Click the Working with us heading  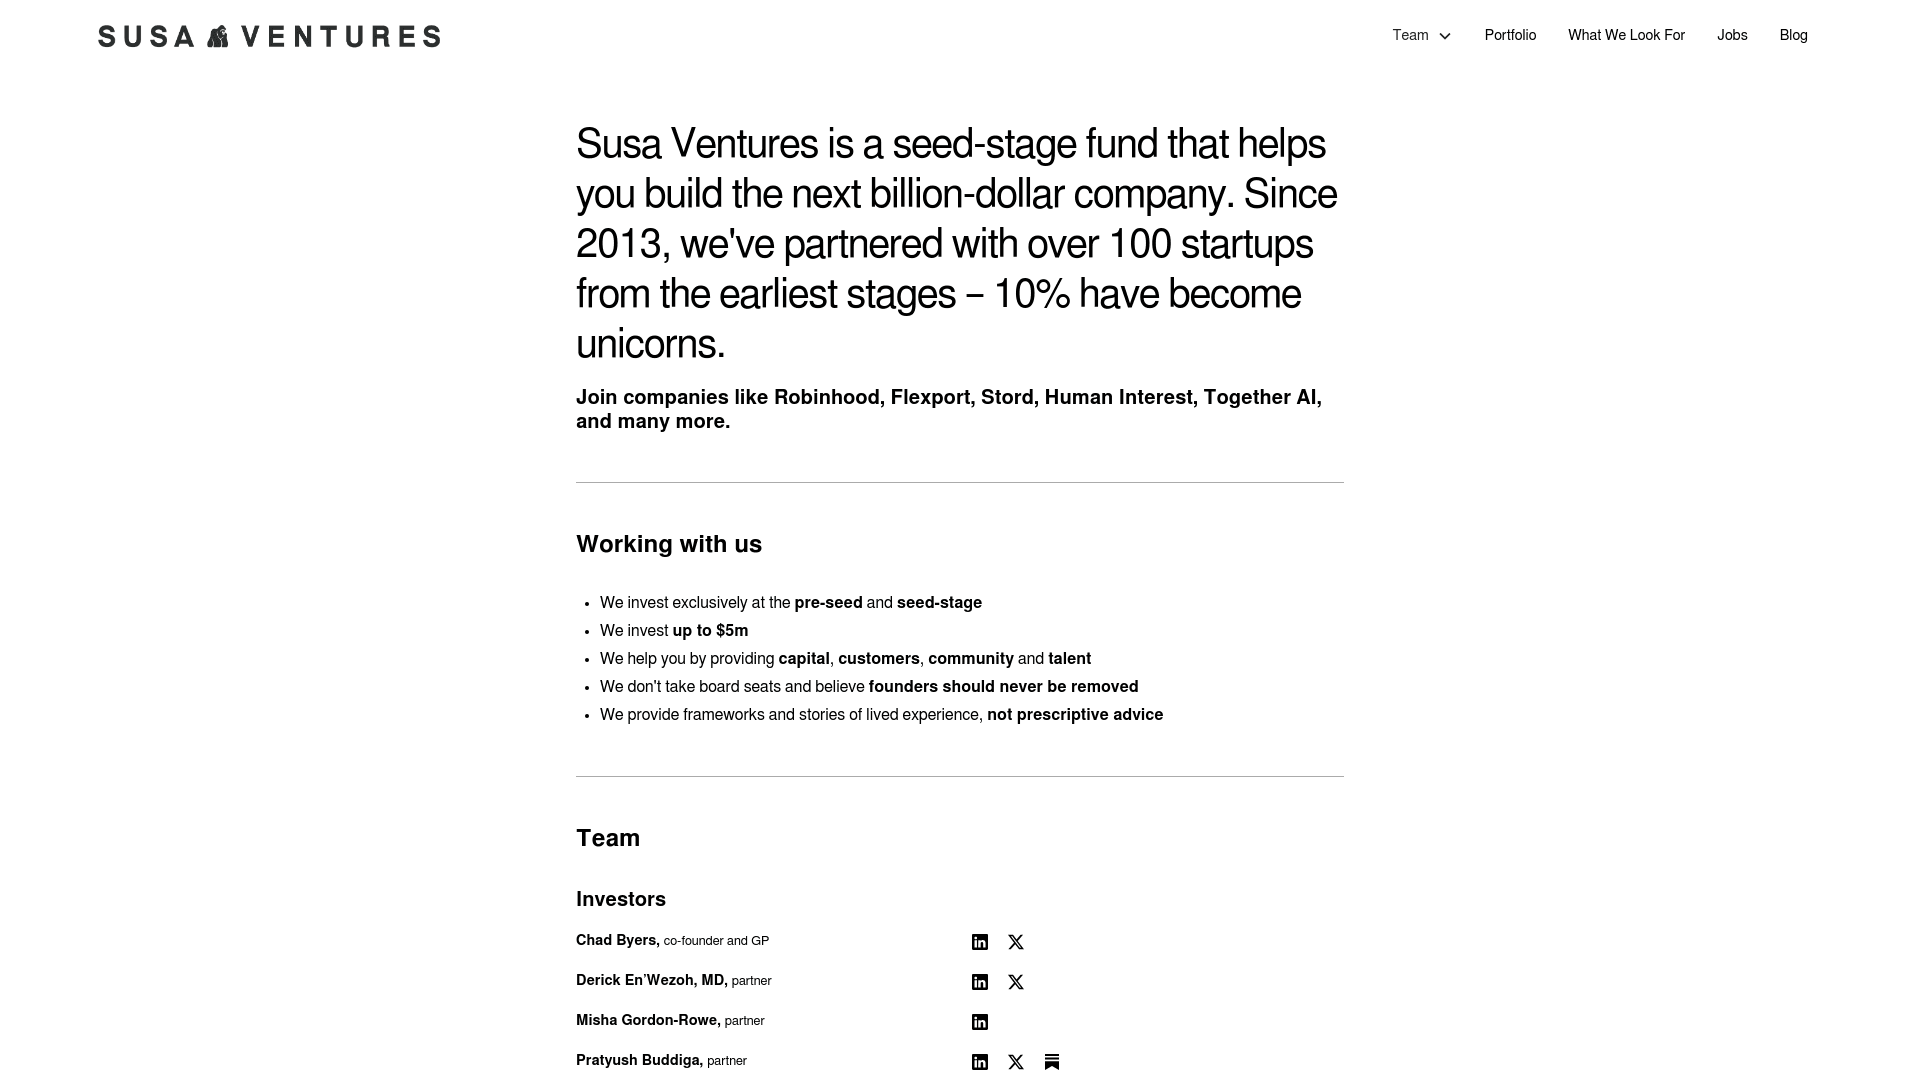tap(669, 545)
